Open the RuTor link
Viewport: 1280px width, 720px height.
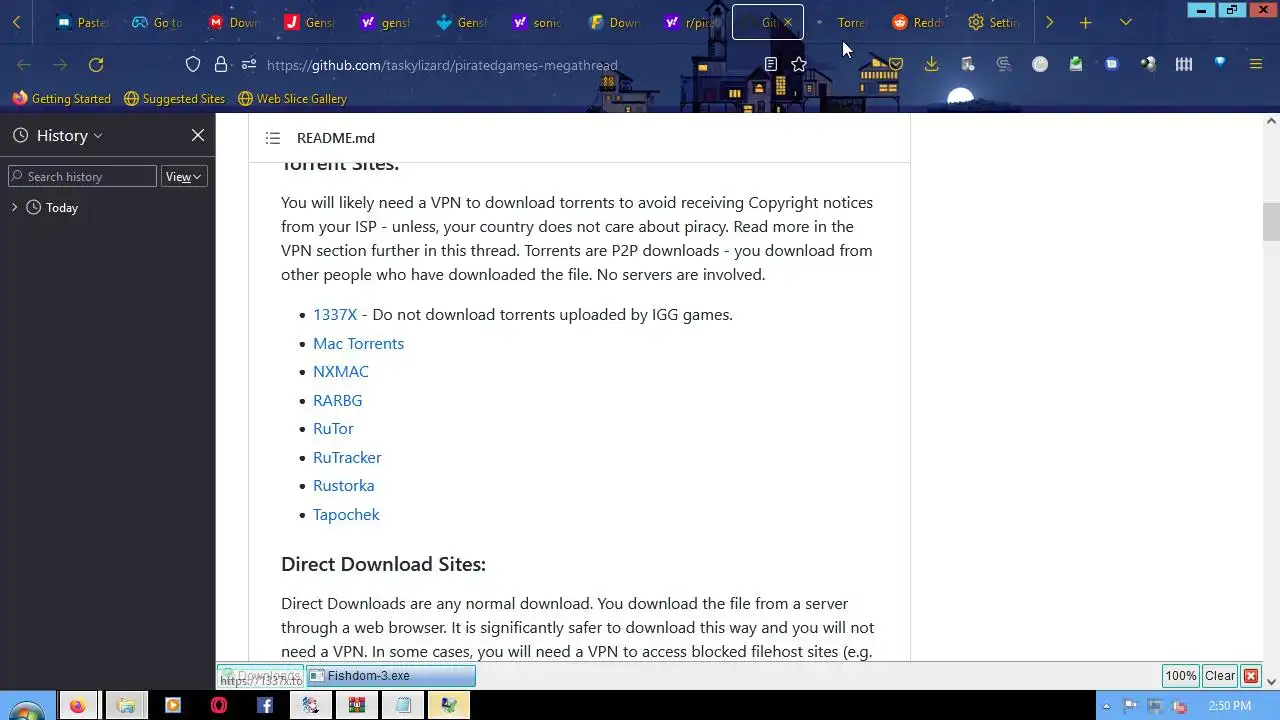[x=333, y=429]
